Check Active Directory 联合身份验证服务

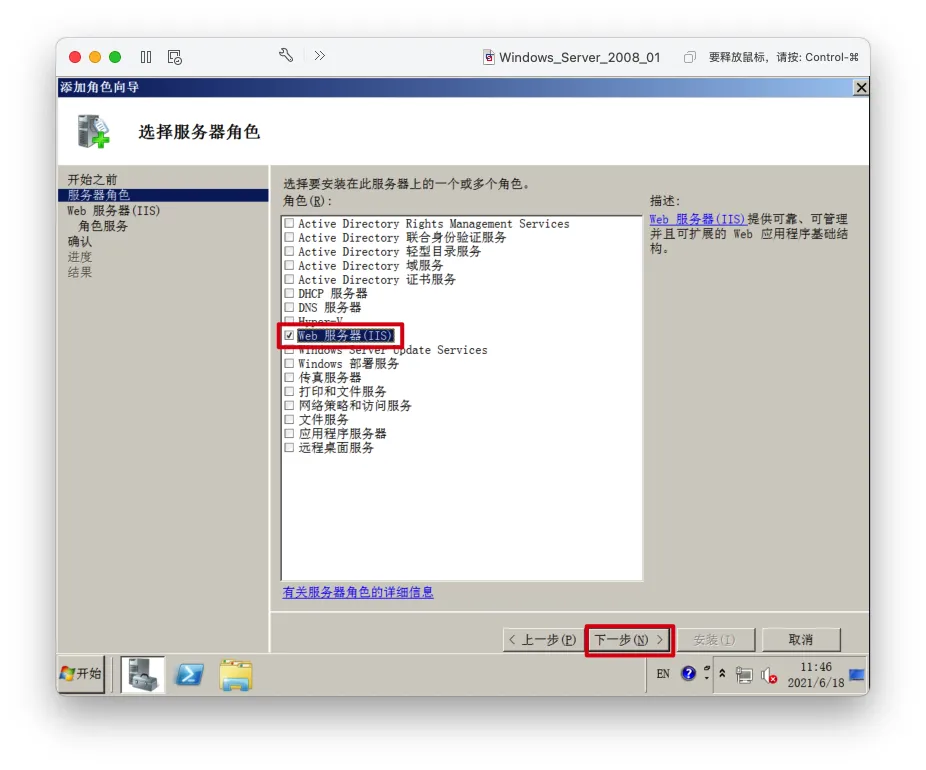pyautogui.click(x=289, y=237)
